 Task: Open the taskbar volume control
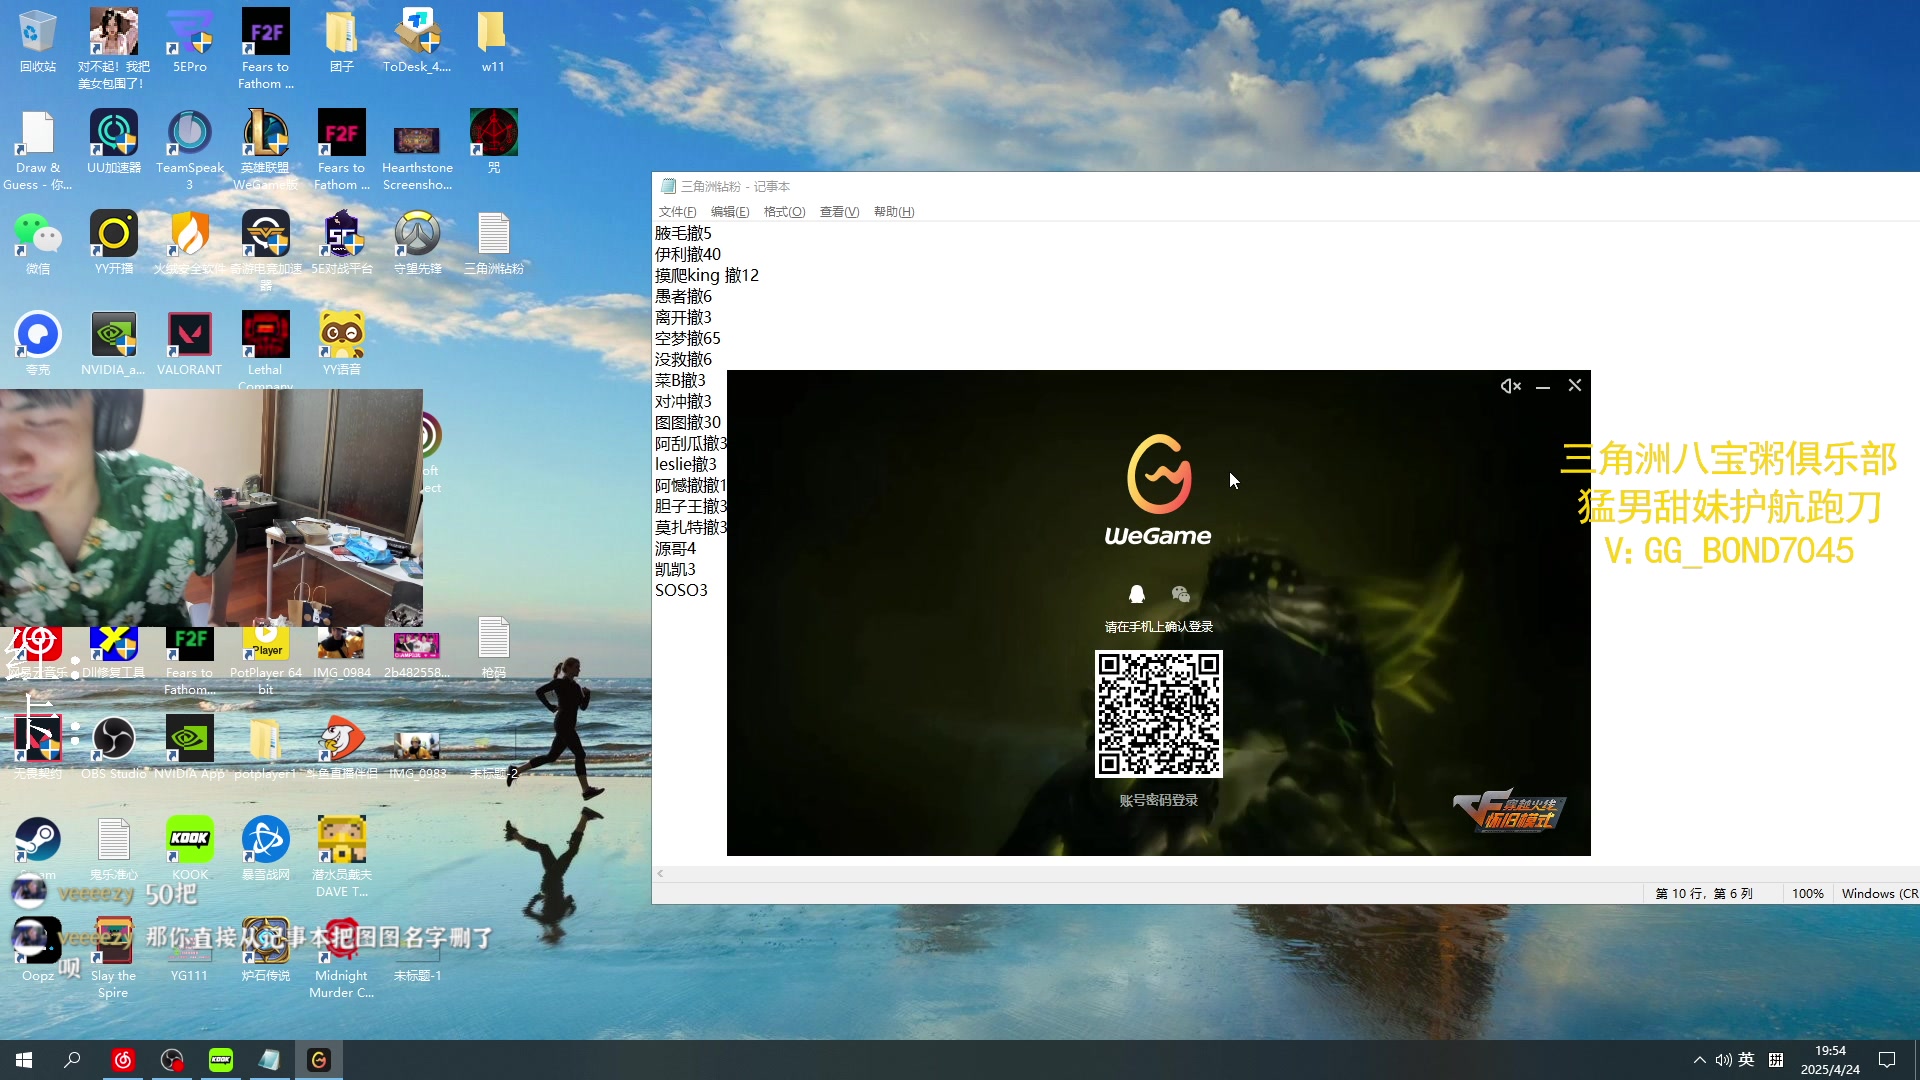(1723, 1060)
